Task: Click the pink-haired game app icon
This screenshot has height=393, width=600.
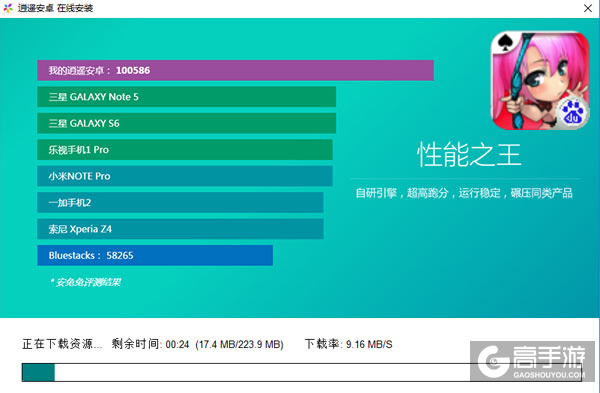Action: pos(540,80)
